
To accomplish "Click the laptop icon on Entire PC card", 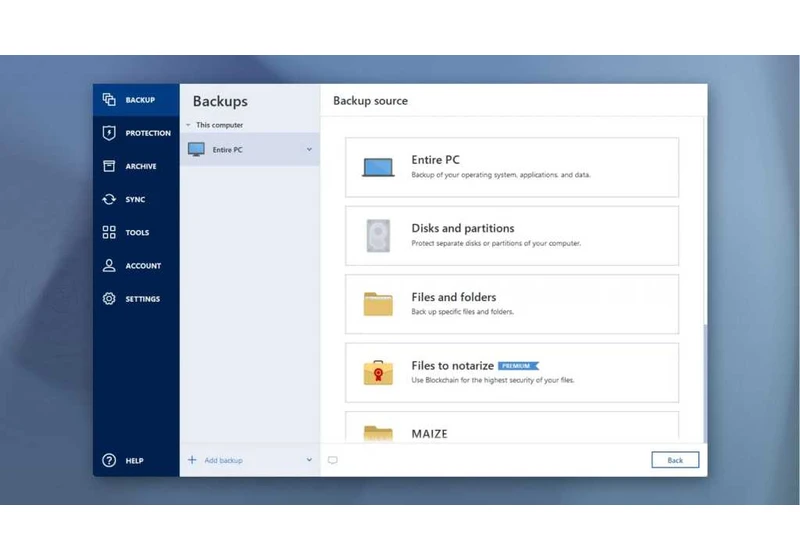I will click(x=378, y=167).
